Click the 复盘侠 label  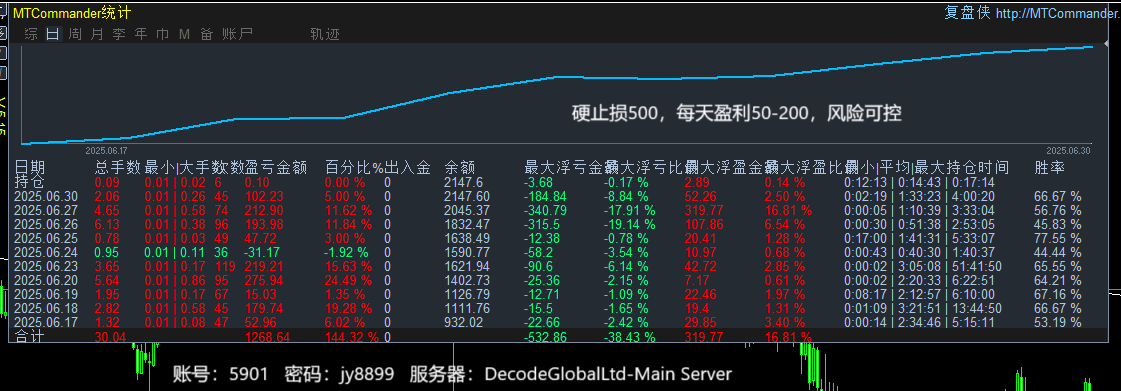967,13
